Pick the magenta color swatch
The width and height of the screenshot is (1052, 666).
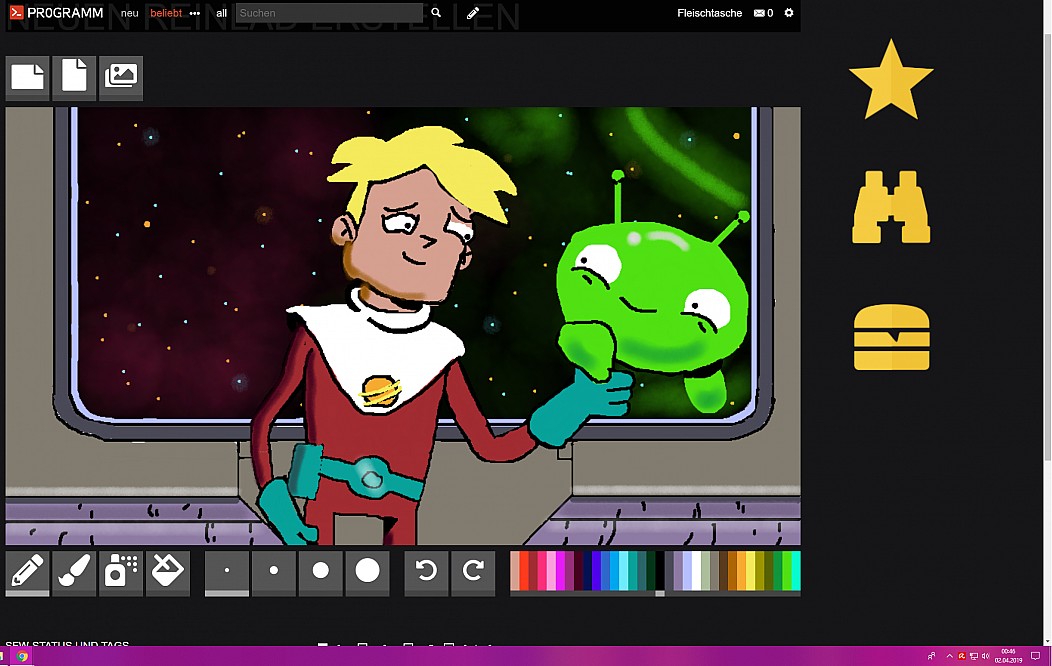(x=560, y=571)
